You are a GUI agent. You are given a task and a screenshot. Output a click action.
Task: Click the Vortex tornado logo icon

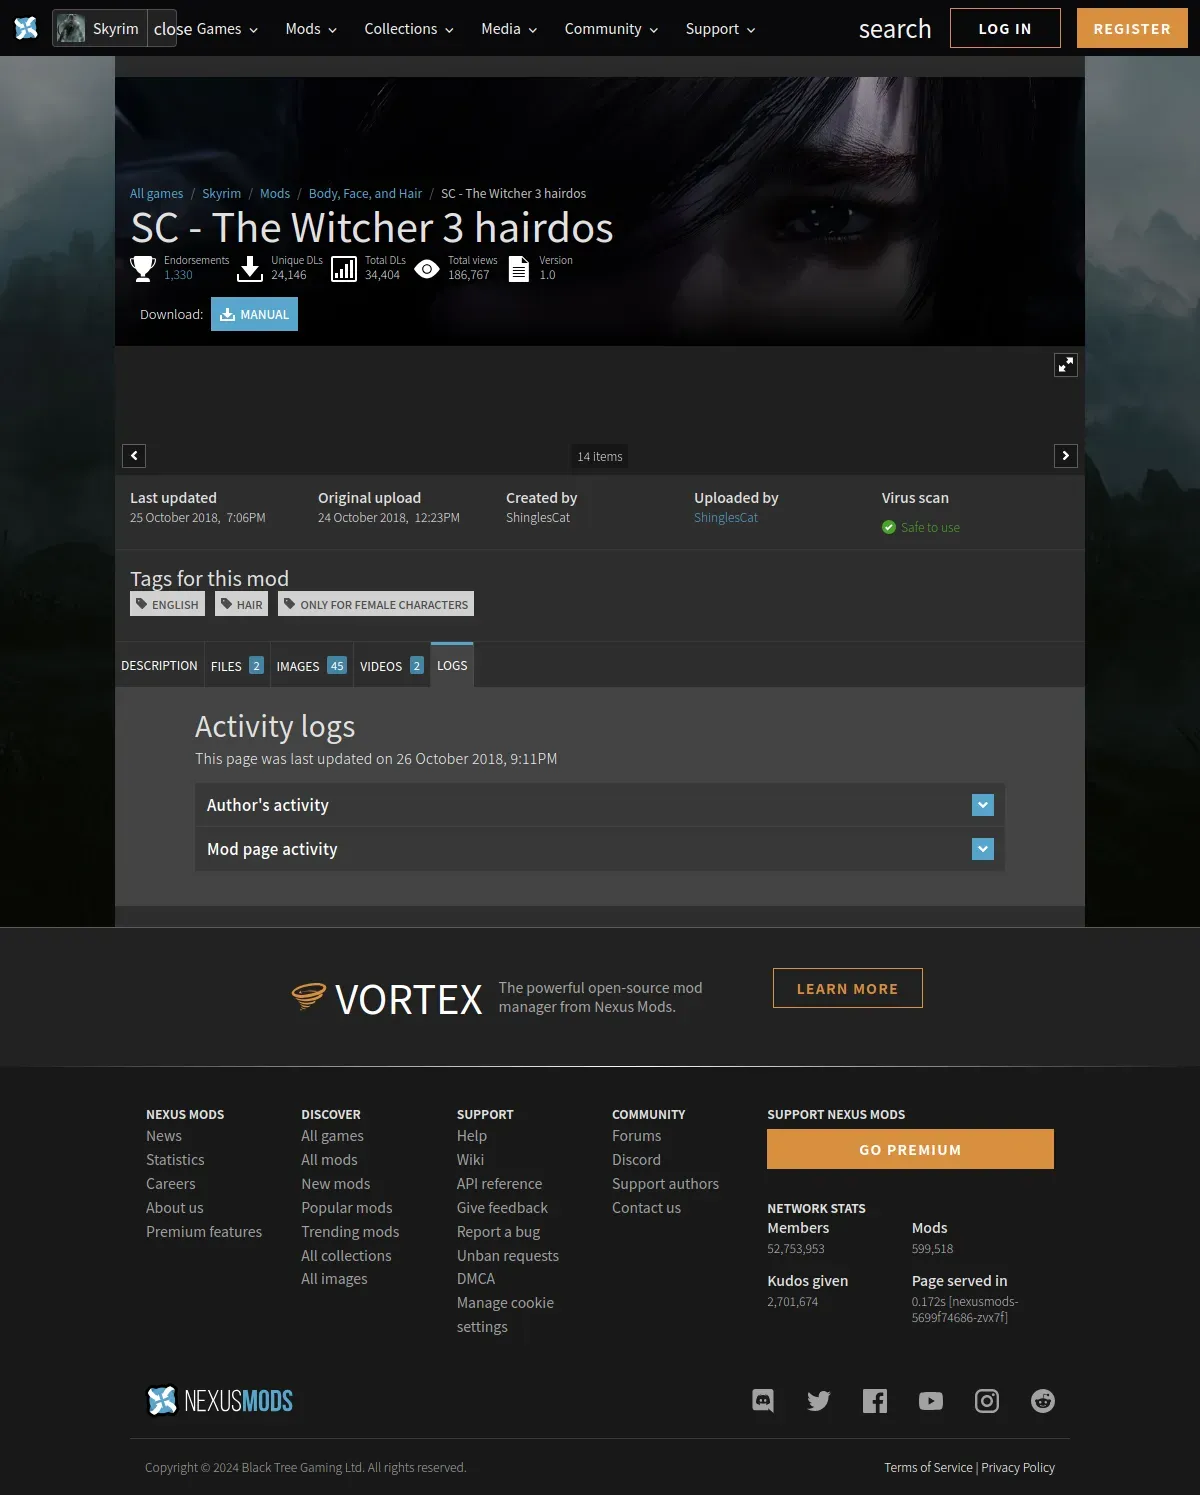point(309,996)
